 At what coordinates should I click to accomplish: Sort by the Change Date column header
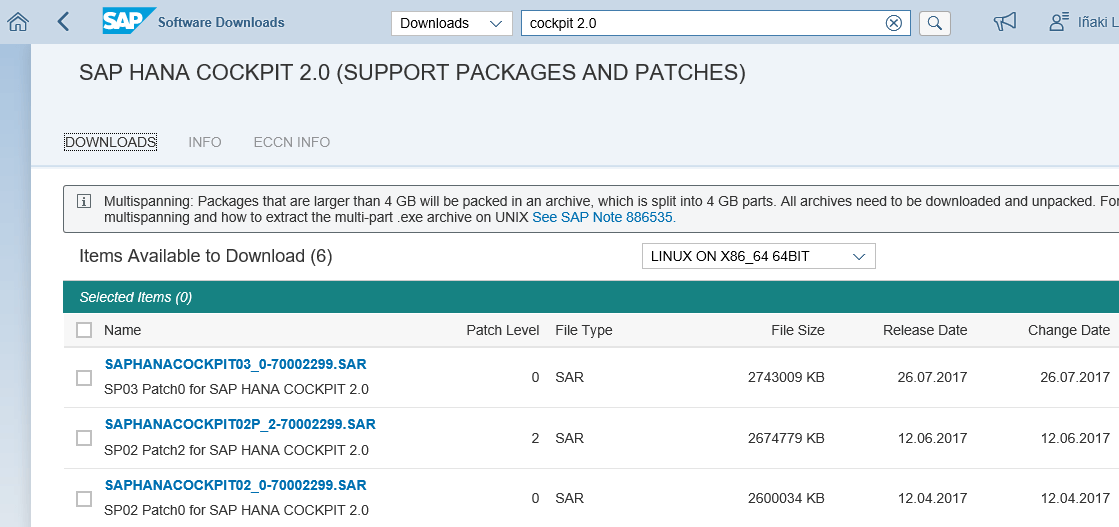pyautogui.click(x=1069, y=330)
